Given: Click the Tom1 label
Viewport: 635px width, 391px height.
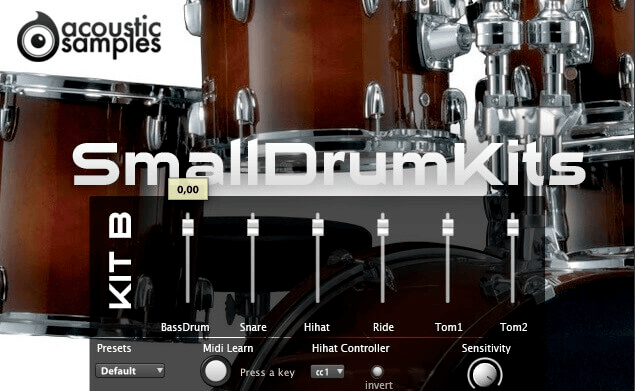Looking at the screenshot, I should [x=448, y=327].
